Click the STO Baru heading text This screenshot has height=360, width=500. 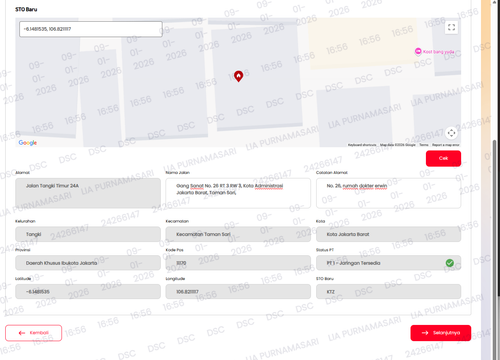[26, 9]
